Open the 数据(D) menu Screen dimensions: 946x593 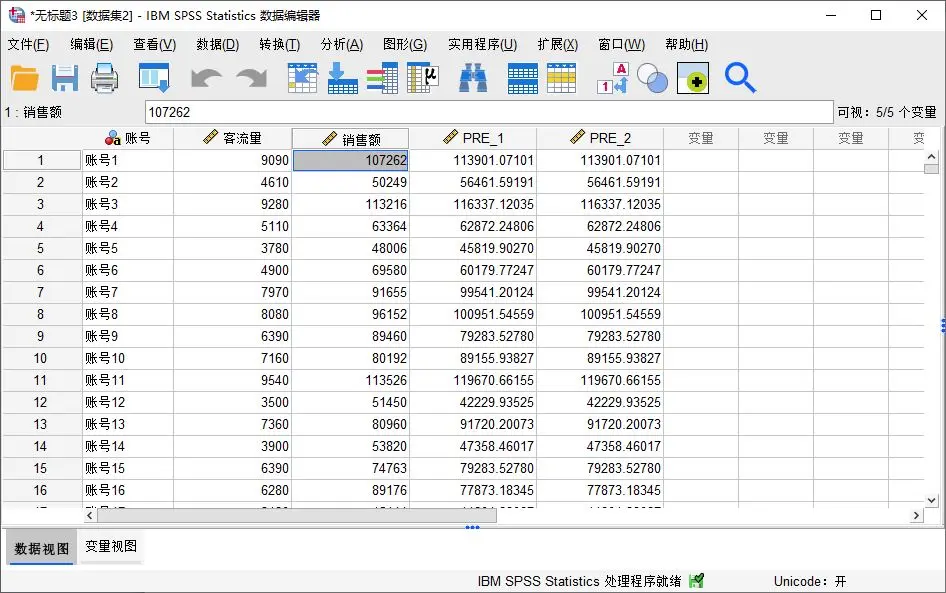(x=217, y=45)
